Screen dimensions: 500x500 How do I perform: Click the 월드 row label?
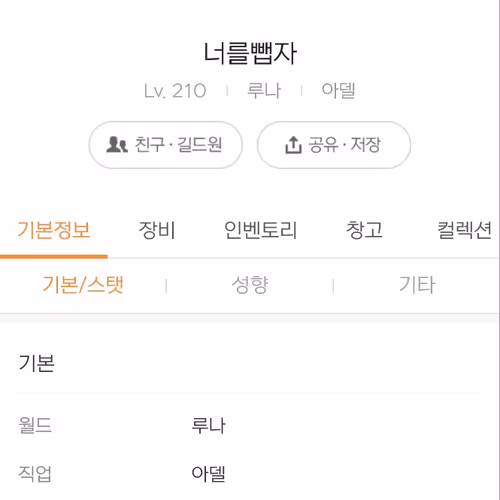click(x=35, y=425)
